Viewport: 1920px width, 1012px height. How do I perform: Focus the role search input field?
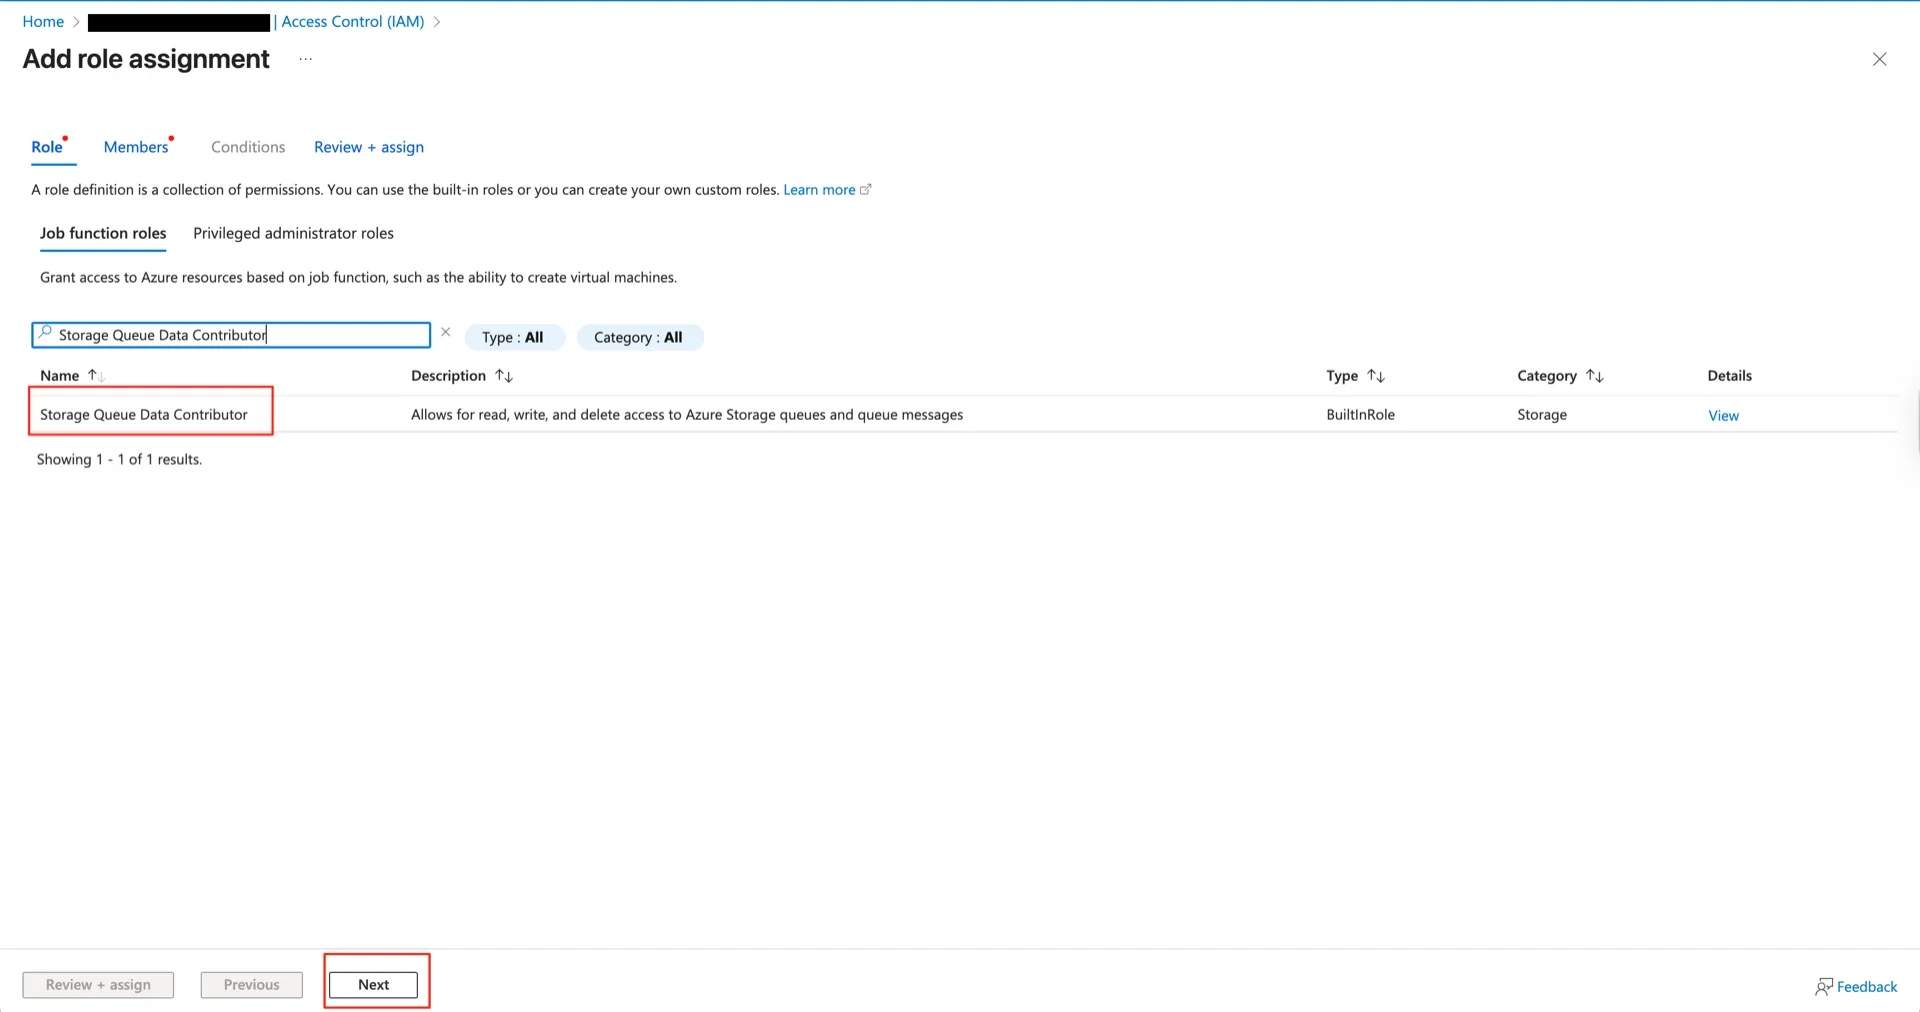[x=231, y=334]
